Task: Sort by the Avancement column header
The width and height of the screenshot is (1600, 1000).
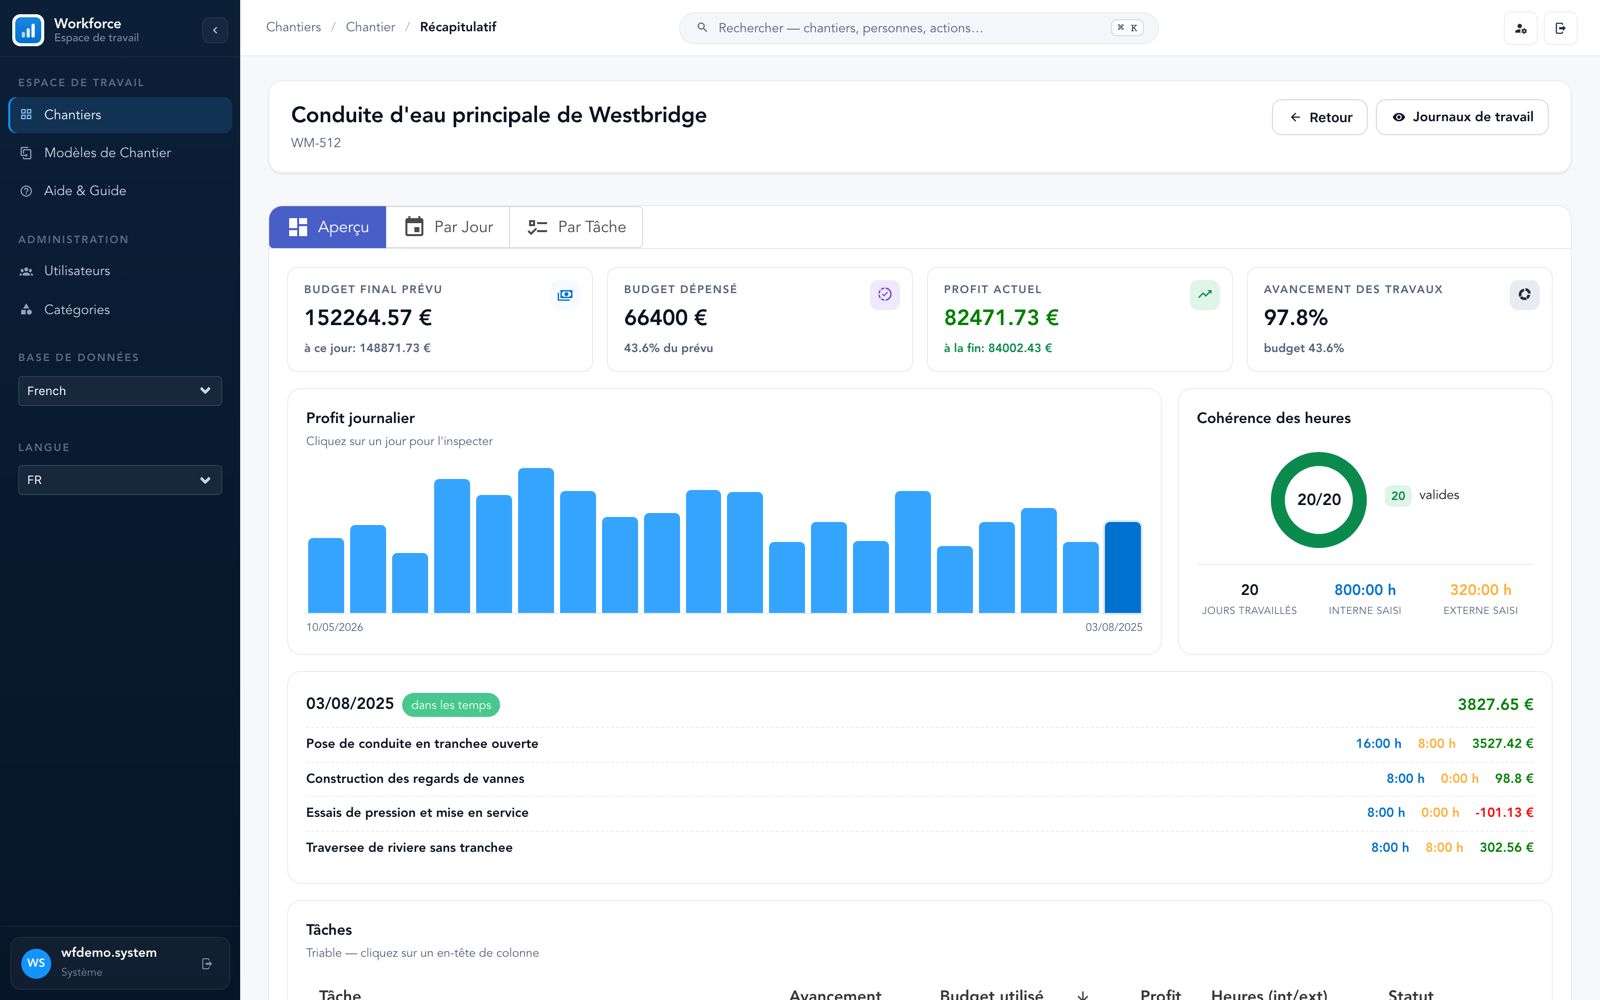Action: [x=835, y=995]
